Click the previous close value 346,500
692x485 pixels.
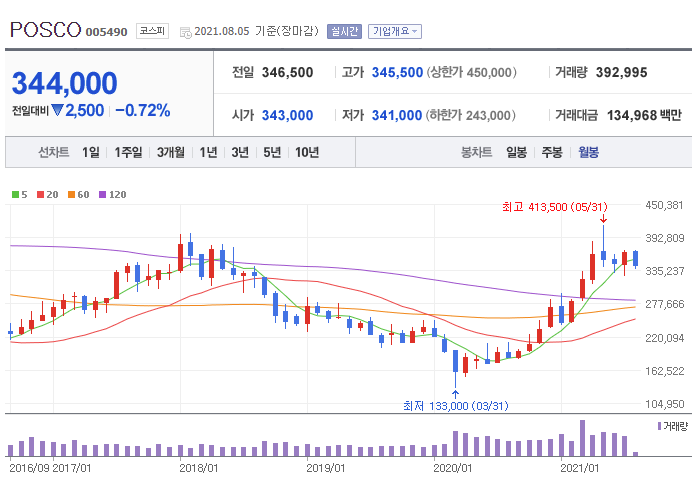tap(287, 72)
